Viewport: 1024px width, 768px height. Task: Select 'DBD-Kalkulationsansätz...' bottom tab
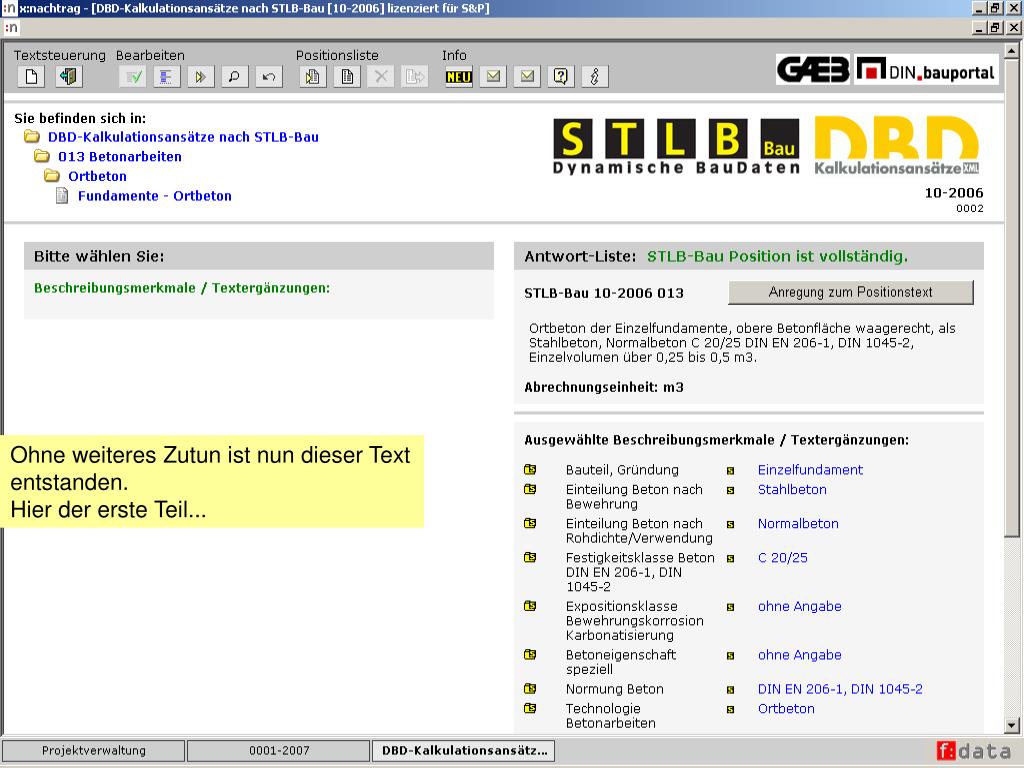point(464,750)
